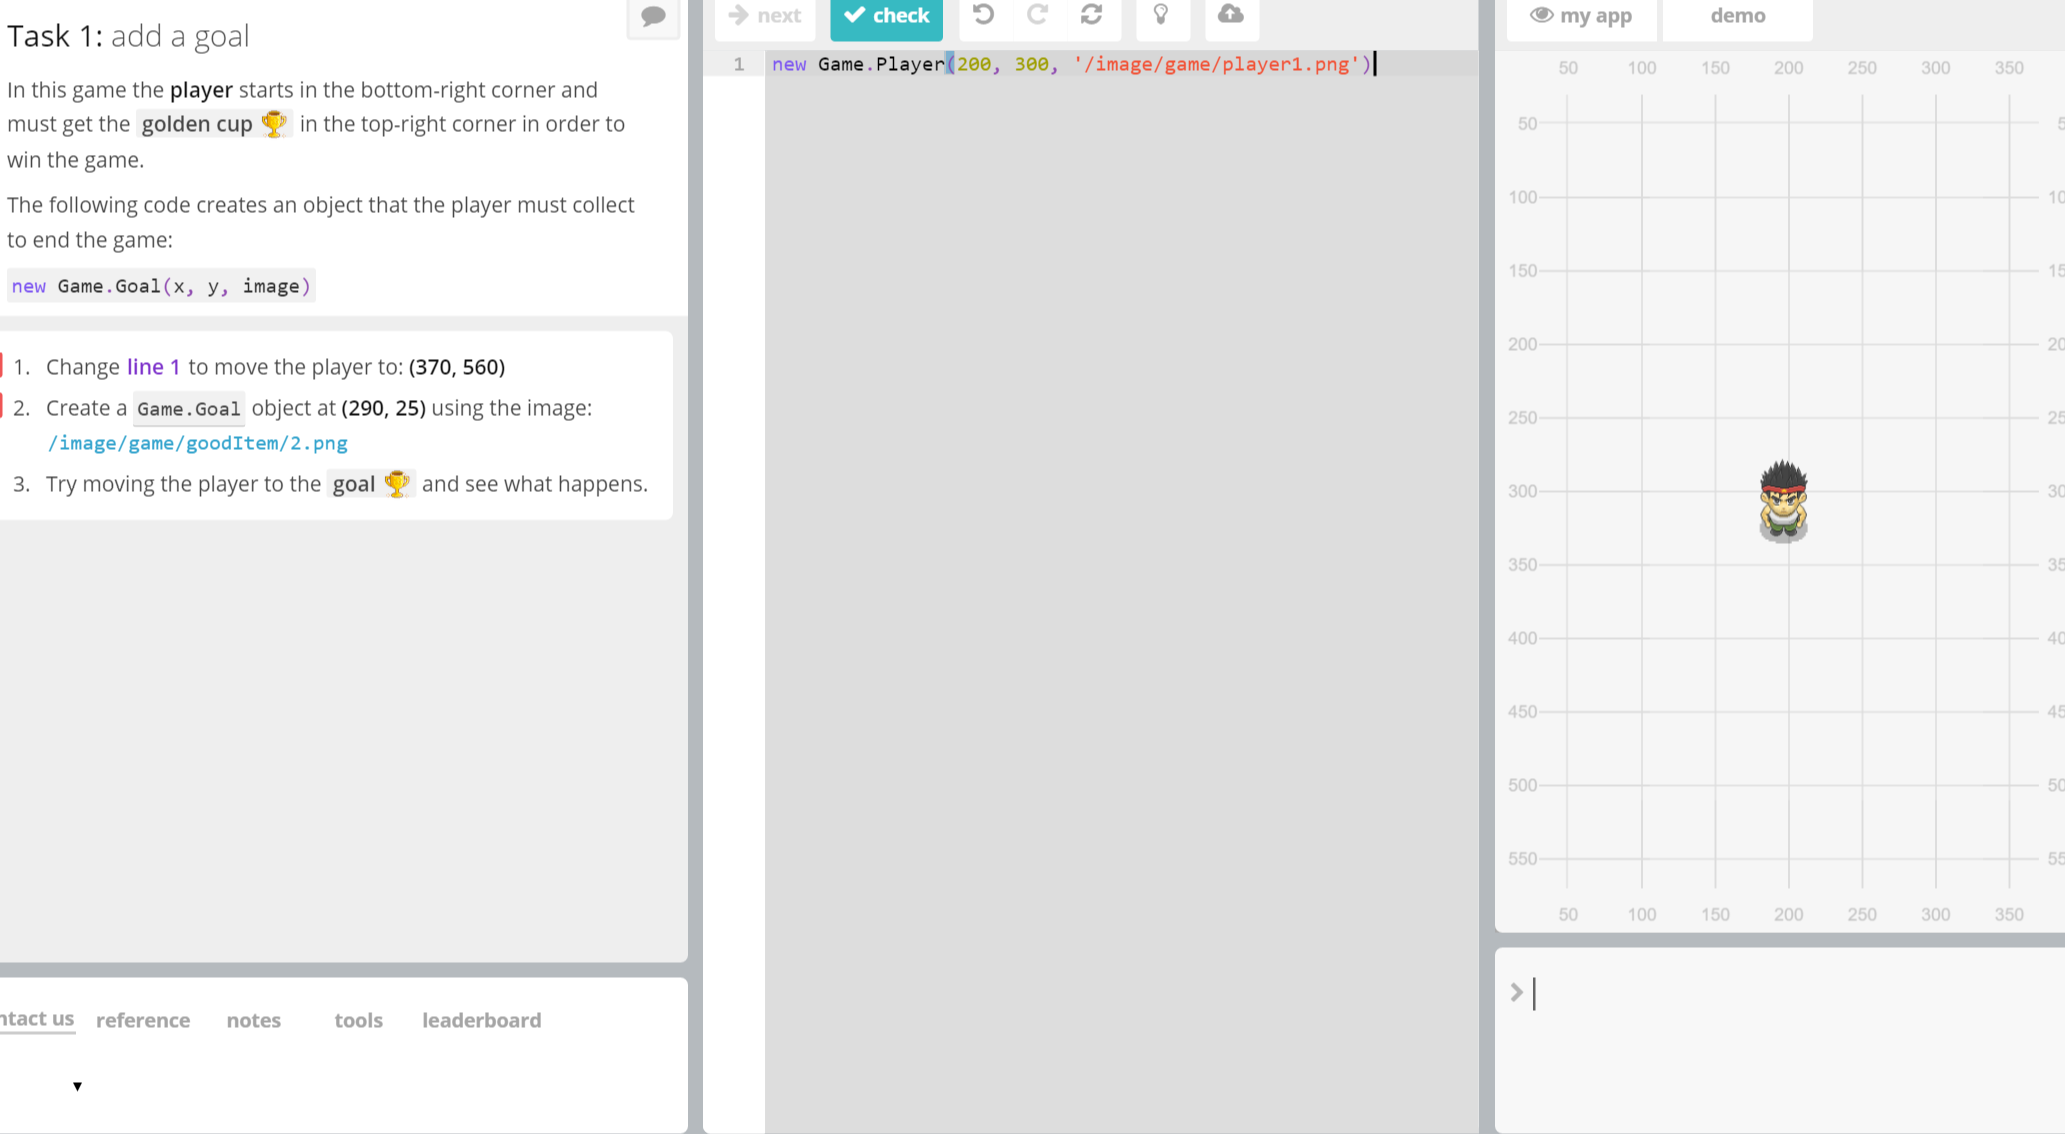Screen dimensions: 2065x1134
Task: Open the comment speech bubble icon
Action: 653,16
